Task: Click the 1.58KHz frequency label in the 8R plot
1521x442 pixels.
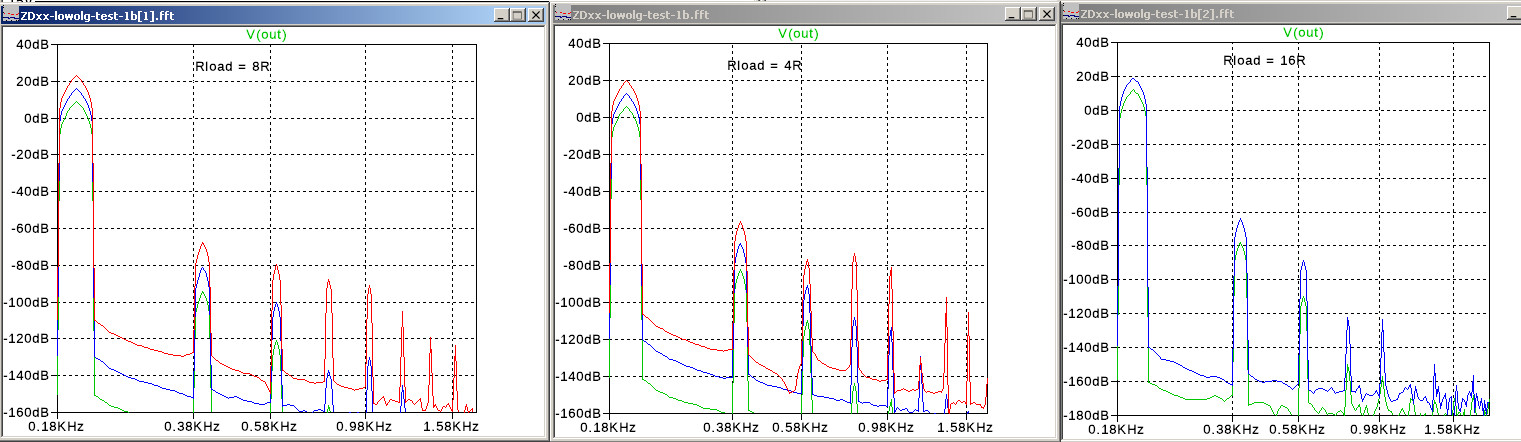Action: (452, 426)
